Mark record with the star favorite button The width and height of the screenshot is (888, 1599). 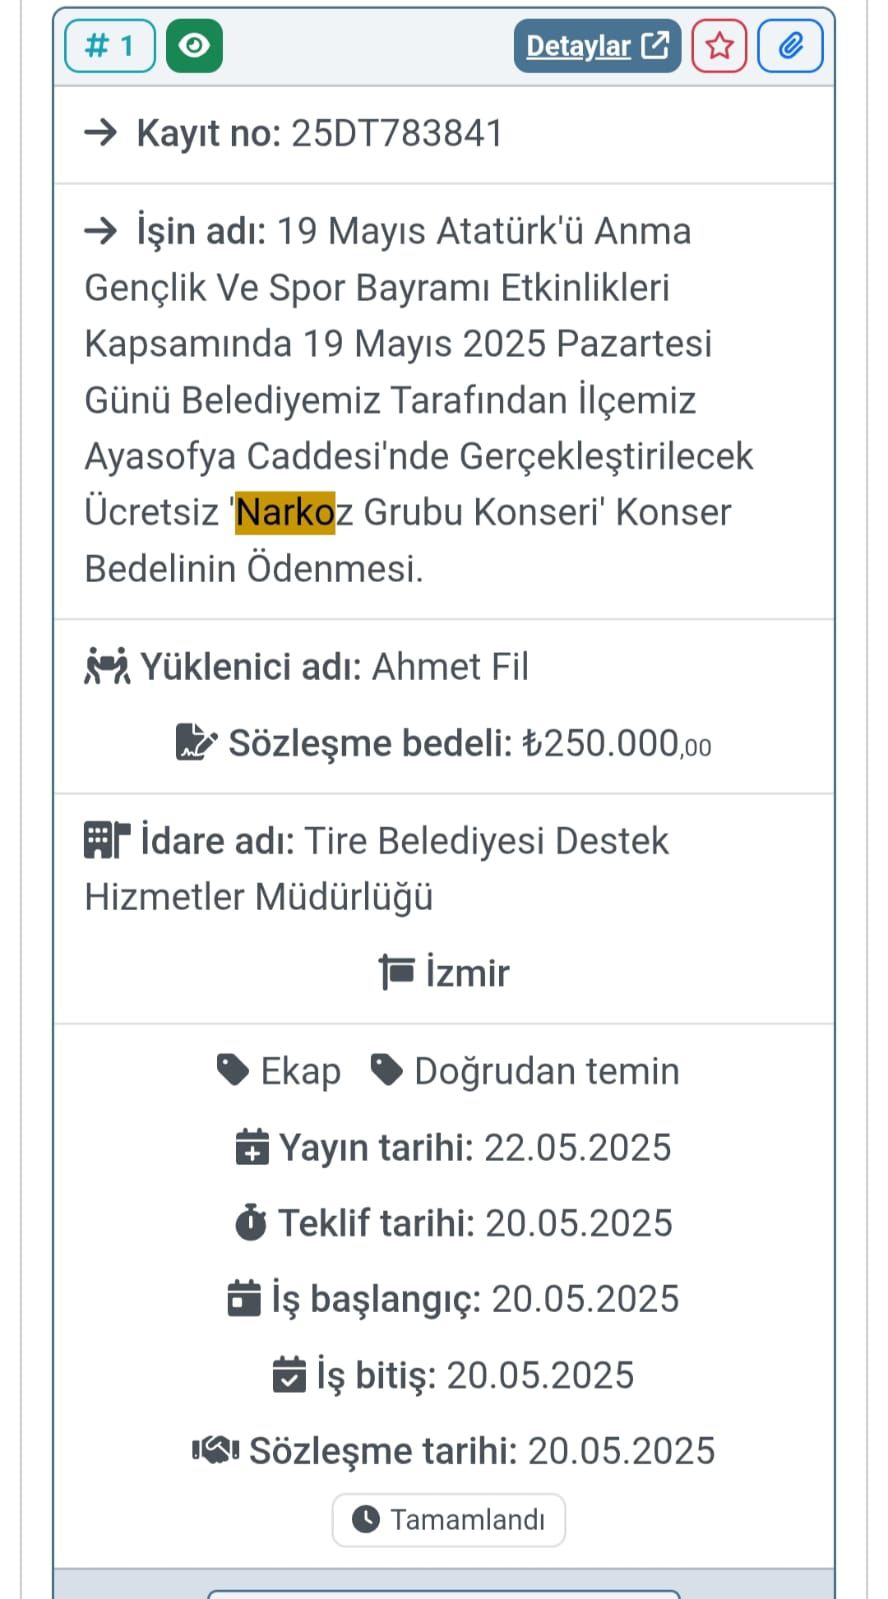coord(719,46)
